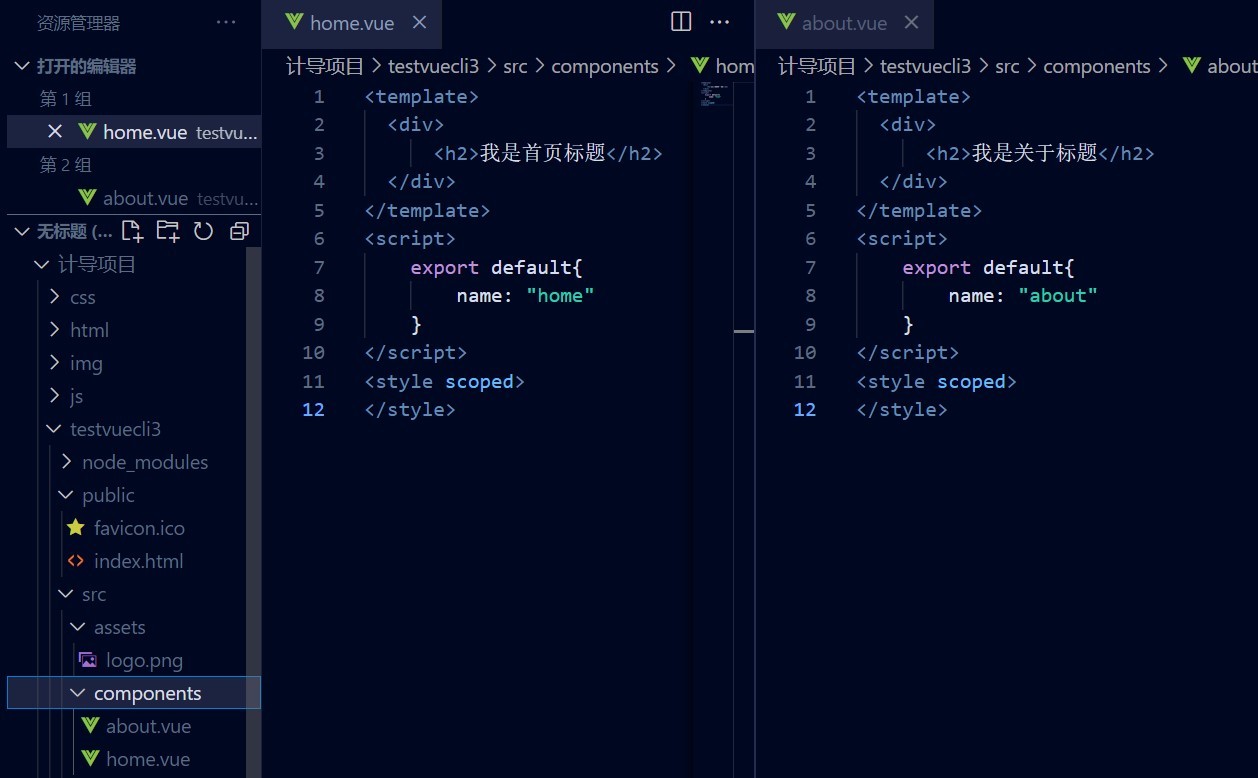Close the home.vue editor tab
This screenshot has height=778, width=1258.
point(420,22)
